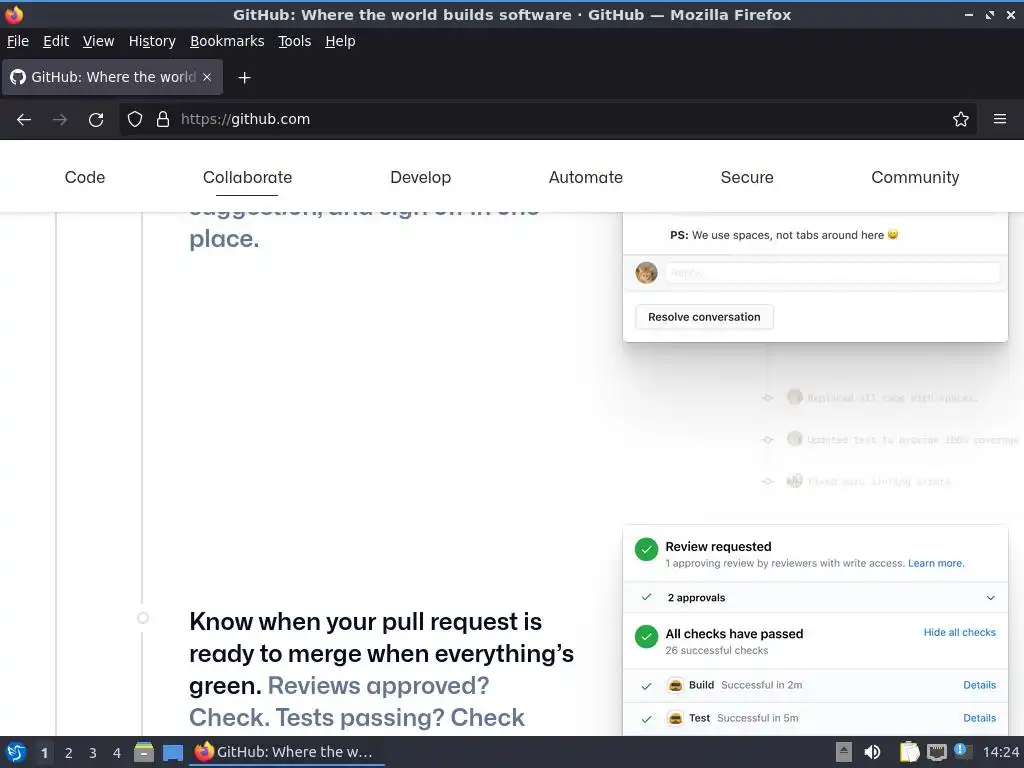Close the GitHub tab
Viewport: 1024px width, 768px height.
tap(207, 77)
